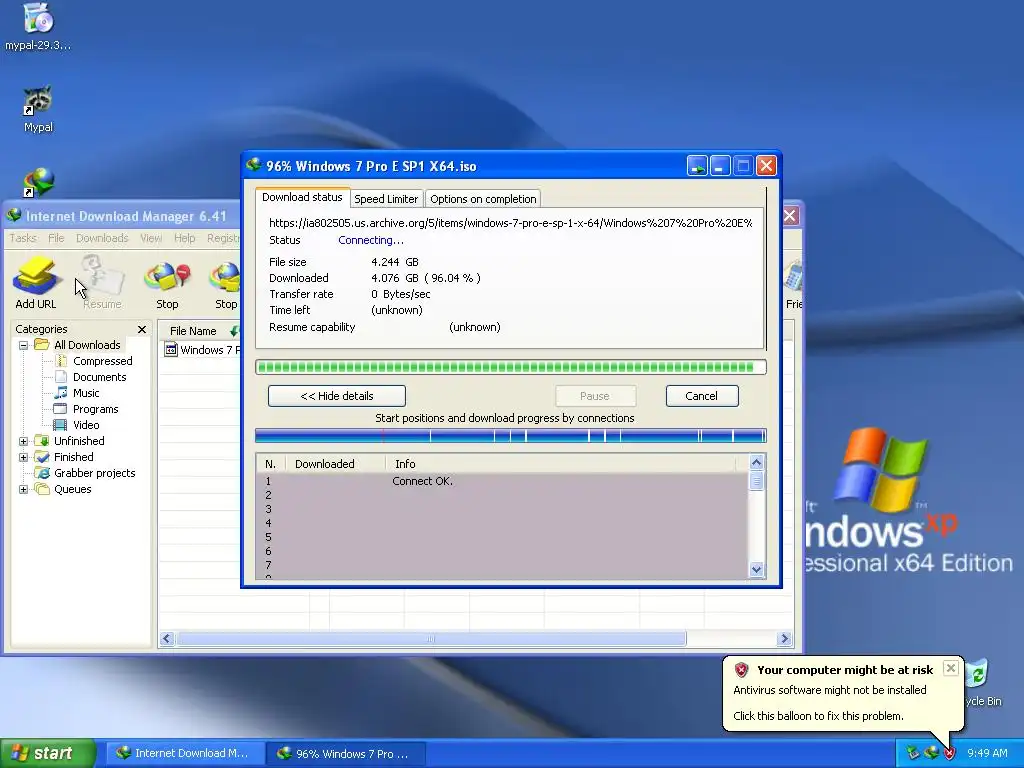Screen dimensions: 1024x768
Task: Select connection row 1 Connect OK
Action: coord(502,481)
